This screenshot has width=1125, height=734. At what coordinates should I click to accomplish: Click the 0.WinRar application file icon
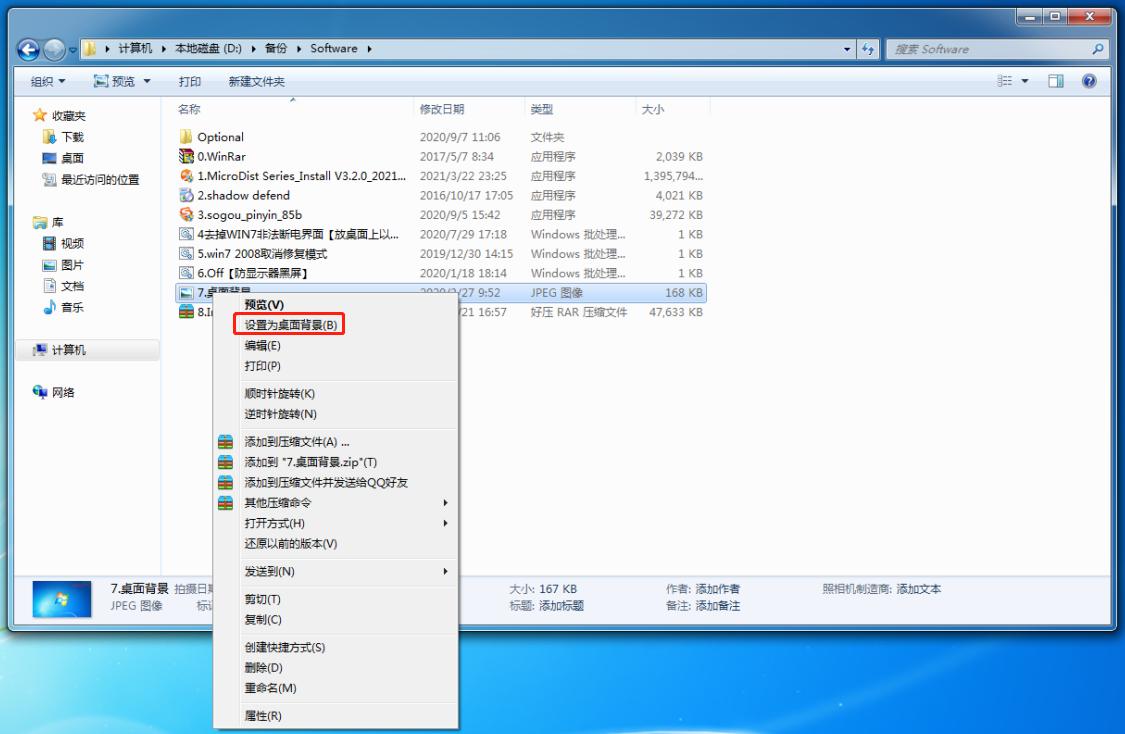(x=186, y=156)
